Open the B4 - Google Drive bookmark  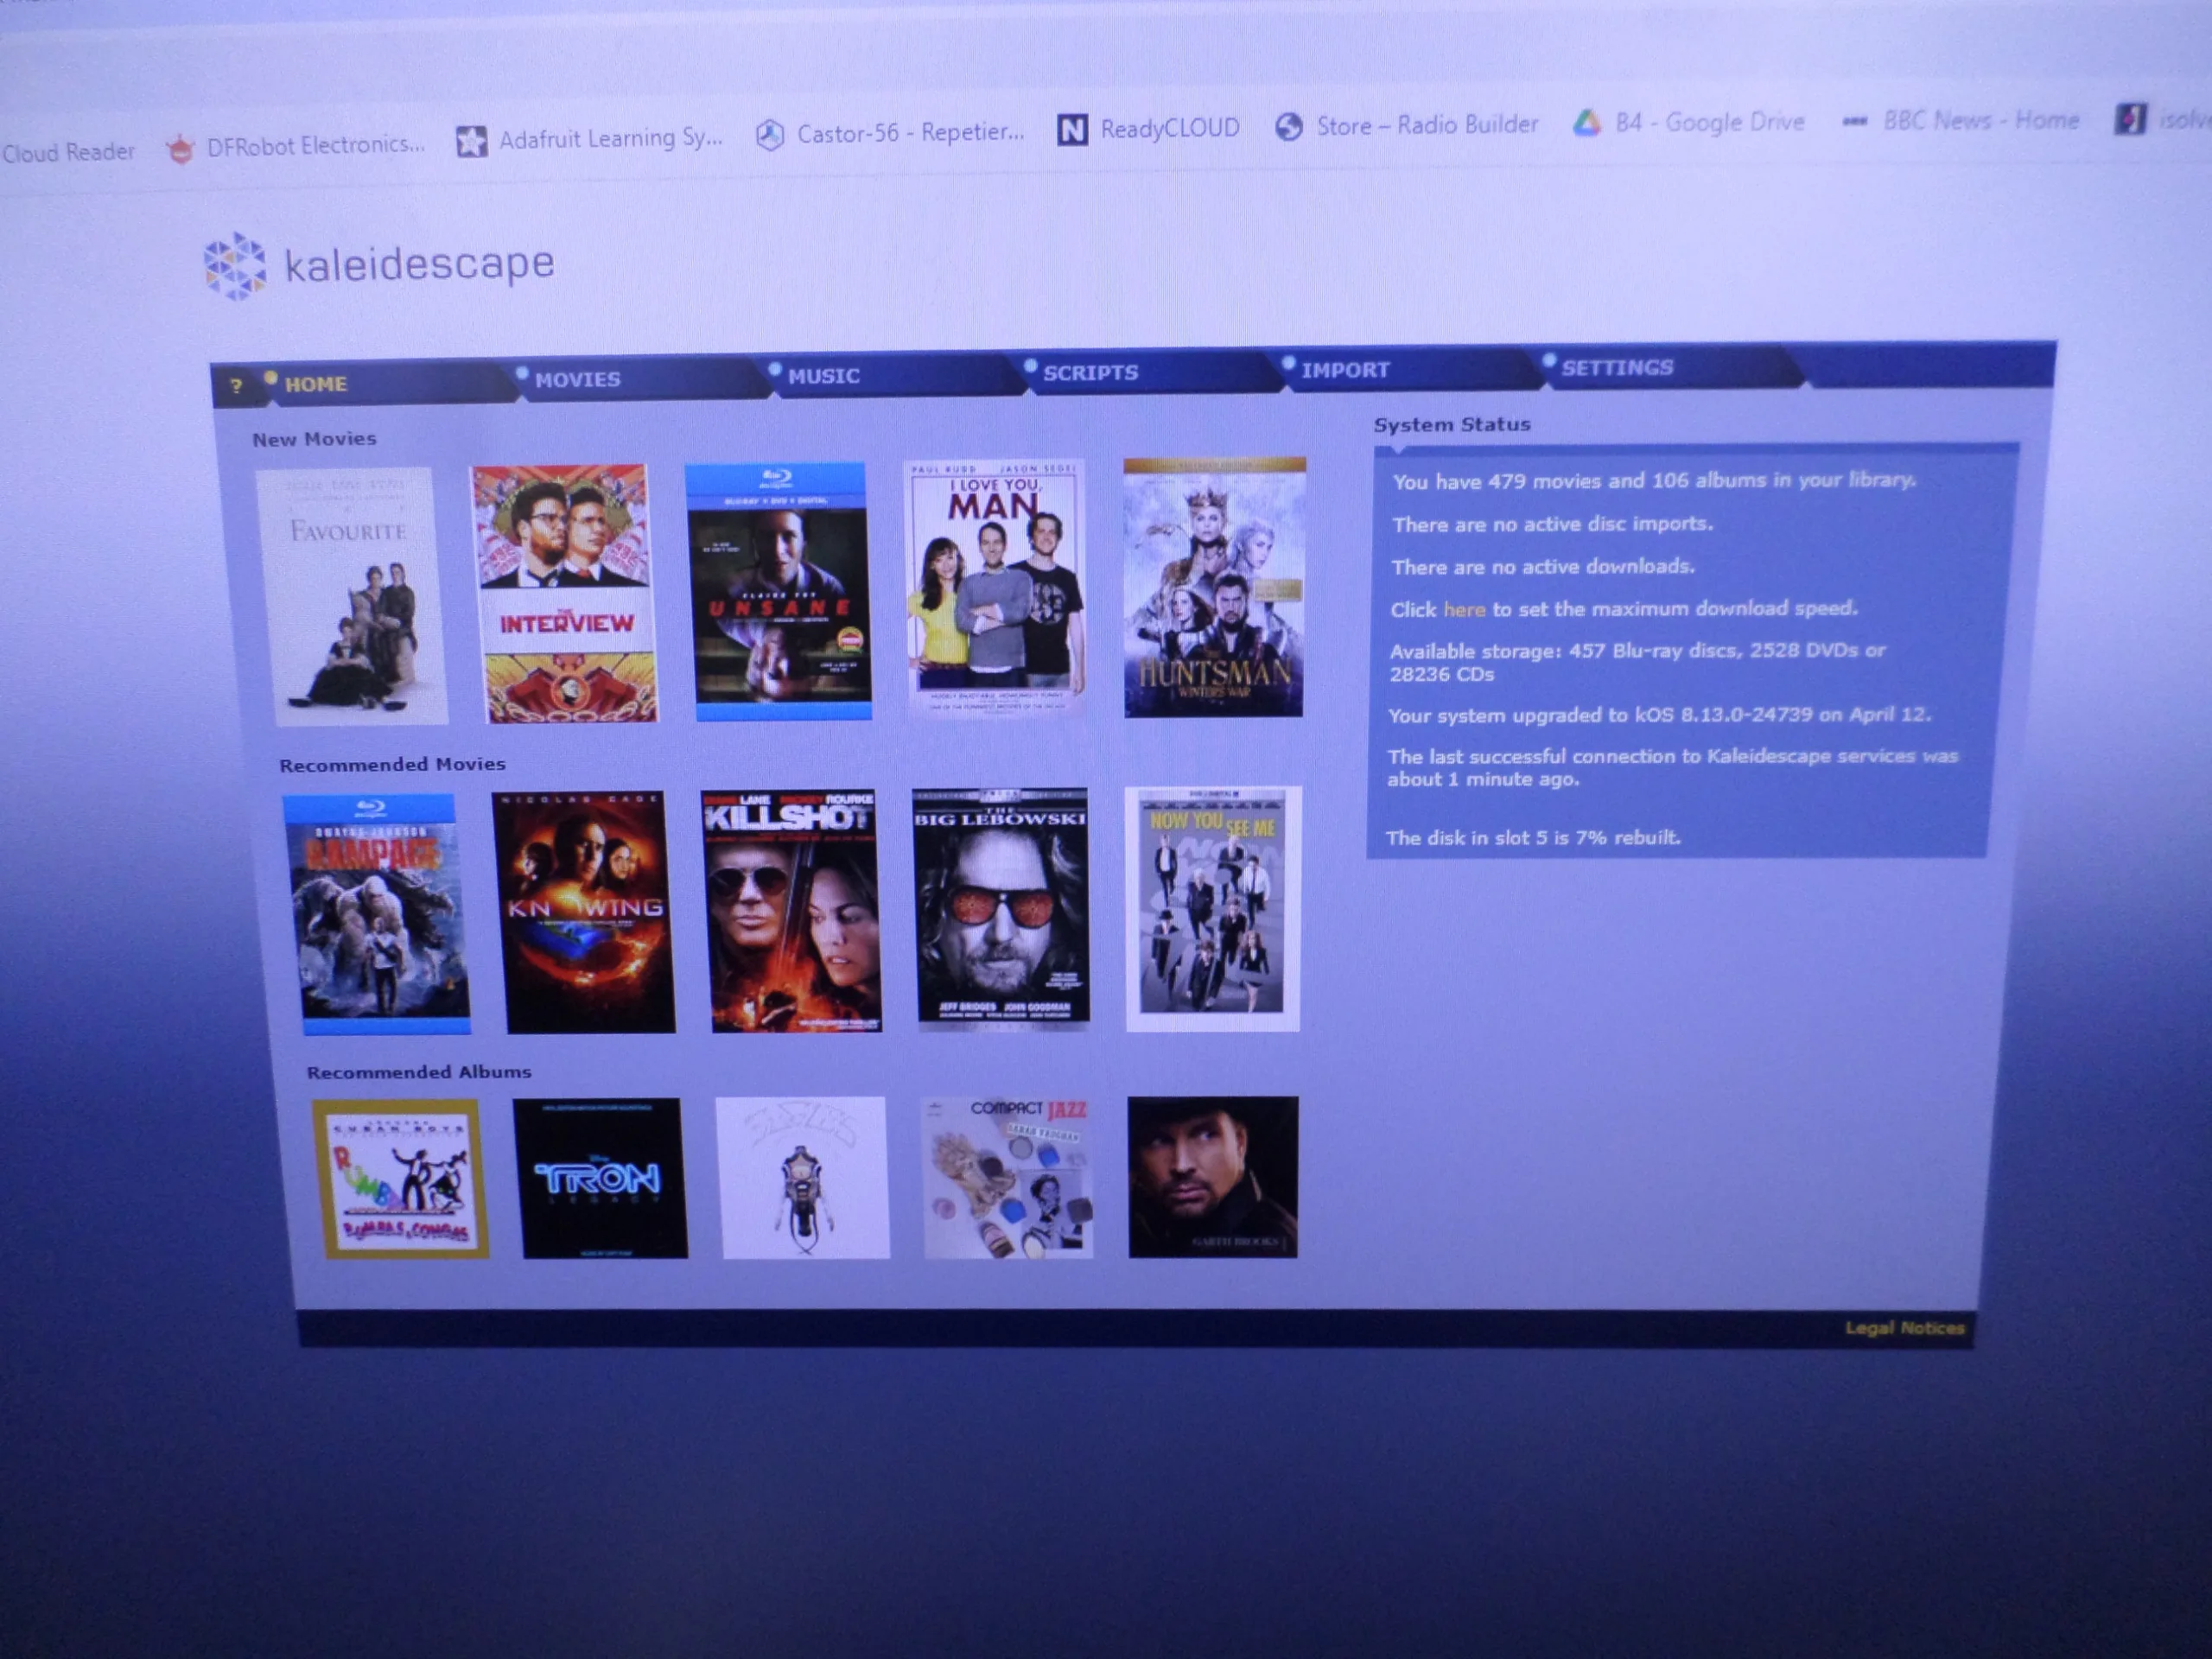click(1689, 122)
